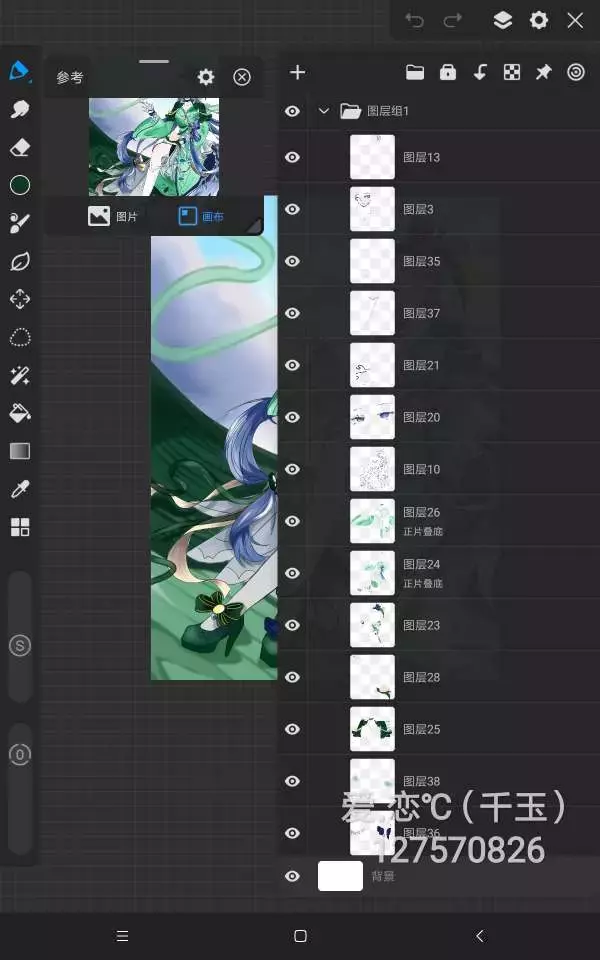Hide layer 图层28
Screen dimensions: 600x960
[x=293, y=677]
